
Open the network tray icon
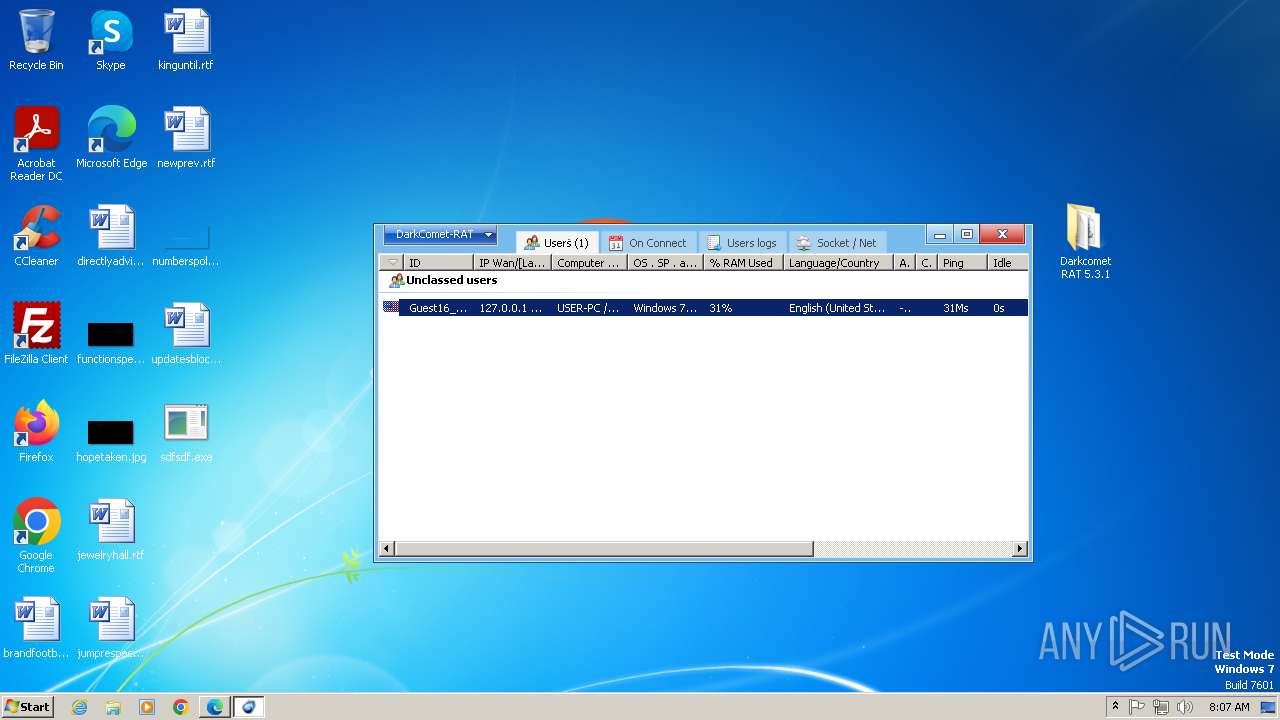point(1161,707)
